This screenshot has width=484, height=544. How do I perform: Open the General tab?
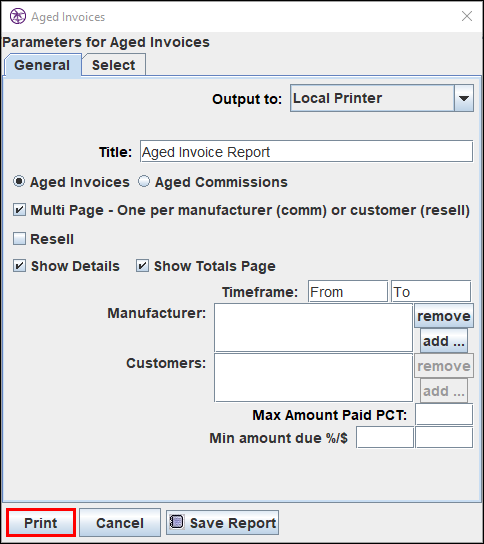pos(42,65)
